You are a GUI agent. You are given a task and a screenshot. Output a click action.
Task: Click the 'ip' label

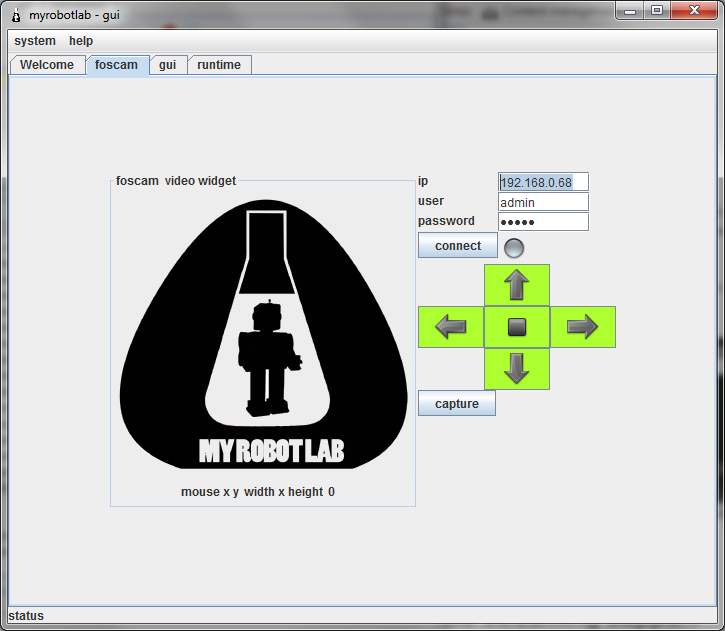(423, 181)
